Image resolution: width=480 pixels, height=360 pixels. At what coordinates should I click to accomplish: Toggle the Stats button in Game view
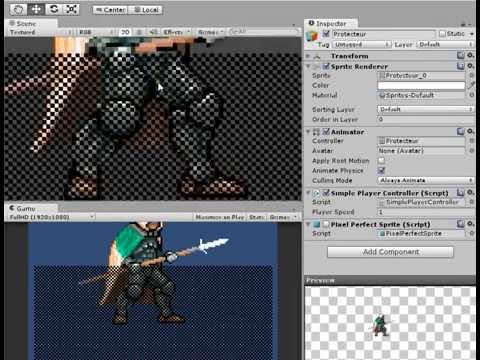pos(256,217)
